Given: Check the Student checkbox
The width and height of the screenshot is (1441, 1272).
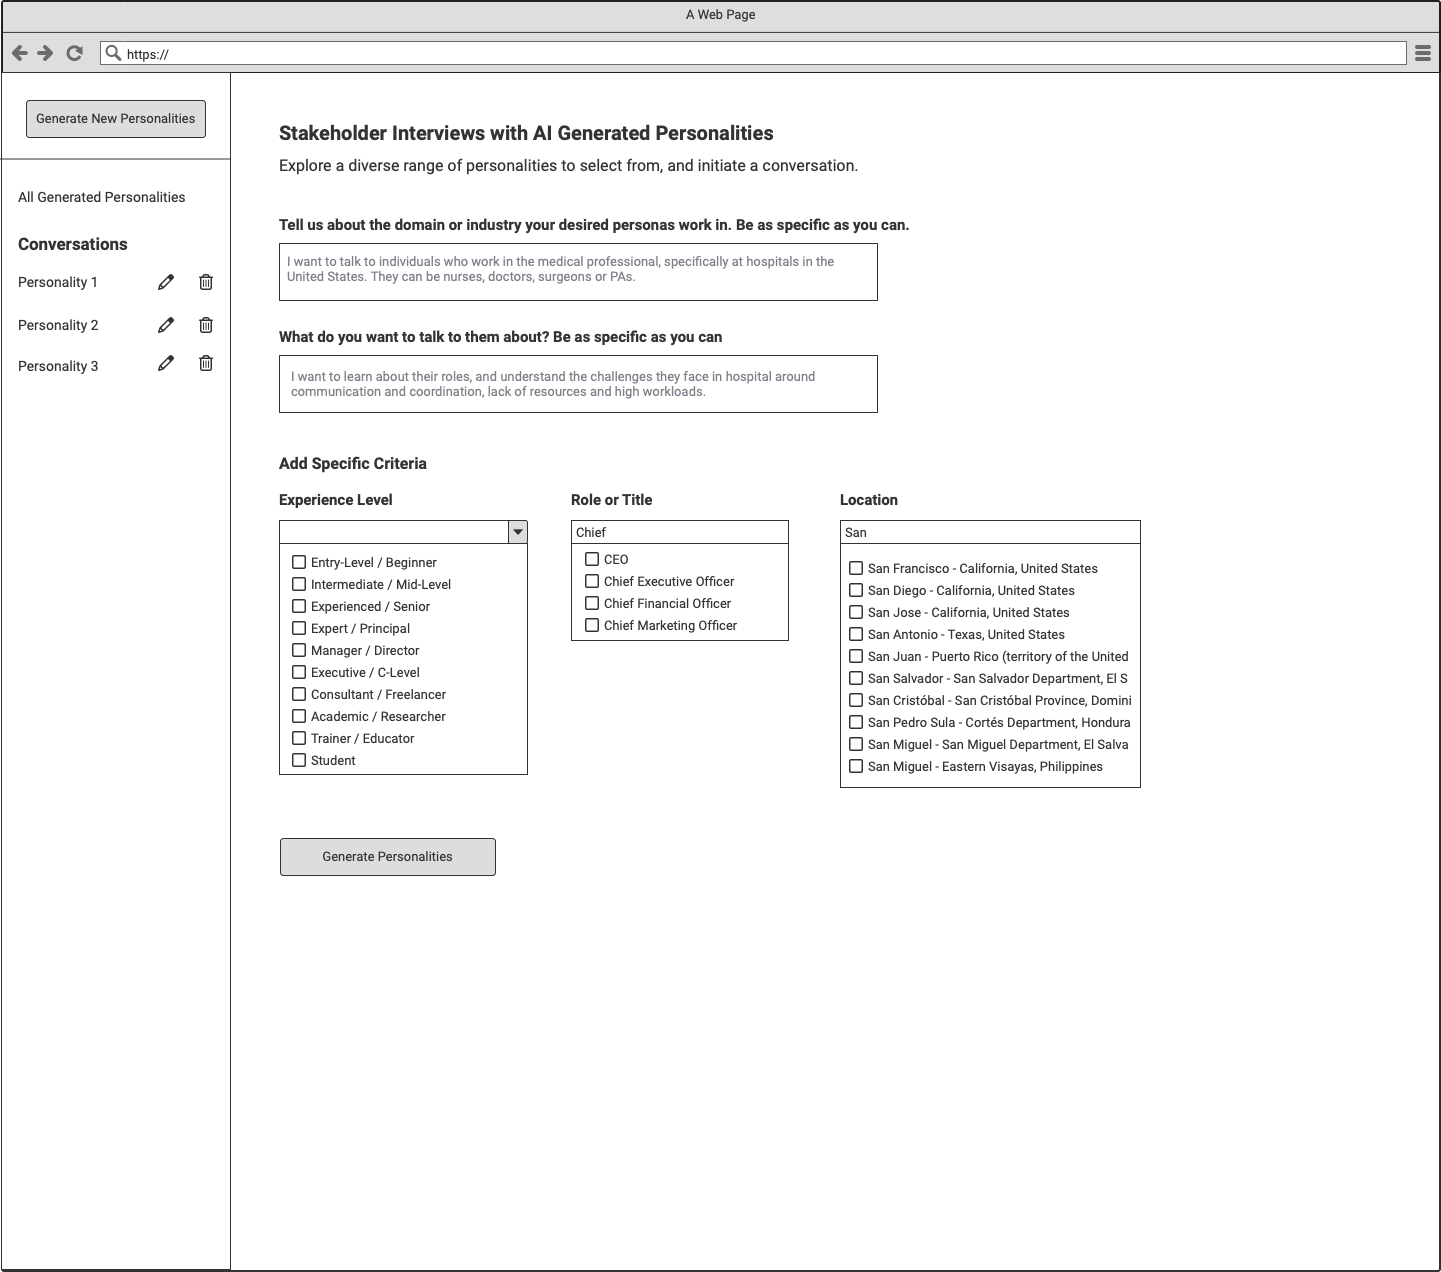Looking at the screenshot, I should click(299, 760).
